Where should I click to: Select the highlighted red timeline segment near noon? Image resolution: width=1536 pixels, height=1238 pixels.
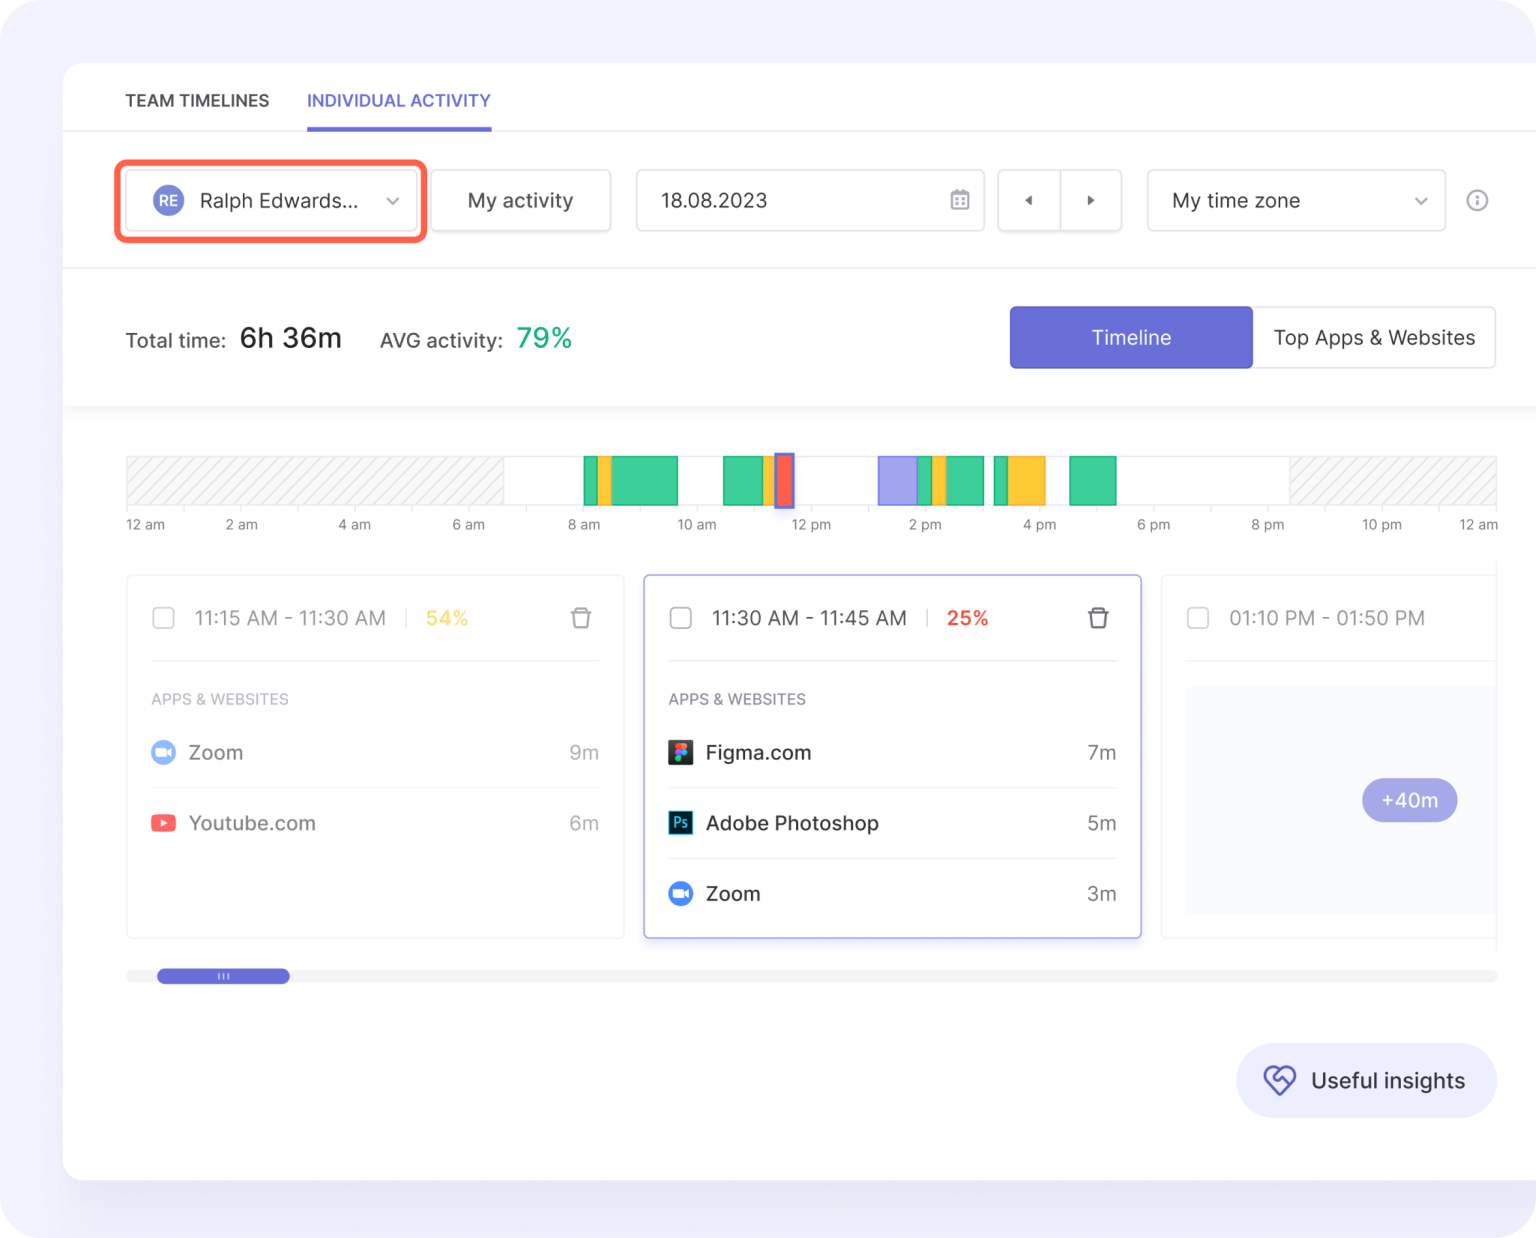[784, 480]
